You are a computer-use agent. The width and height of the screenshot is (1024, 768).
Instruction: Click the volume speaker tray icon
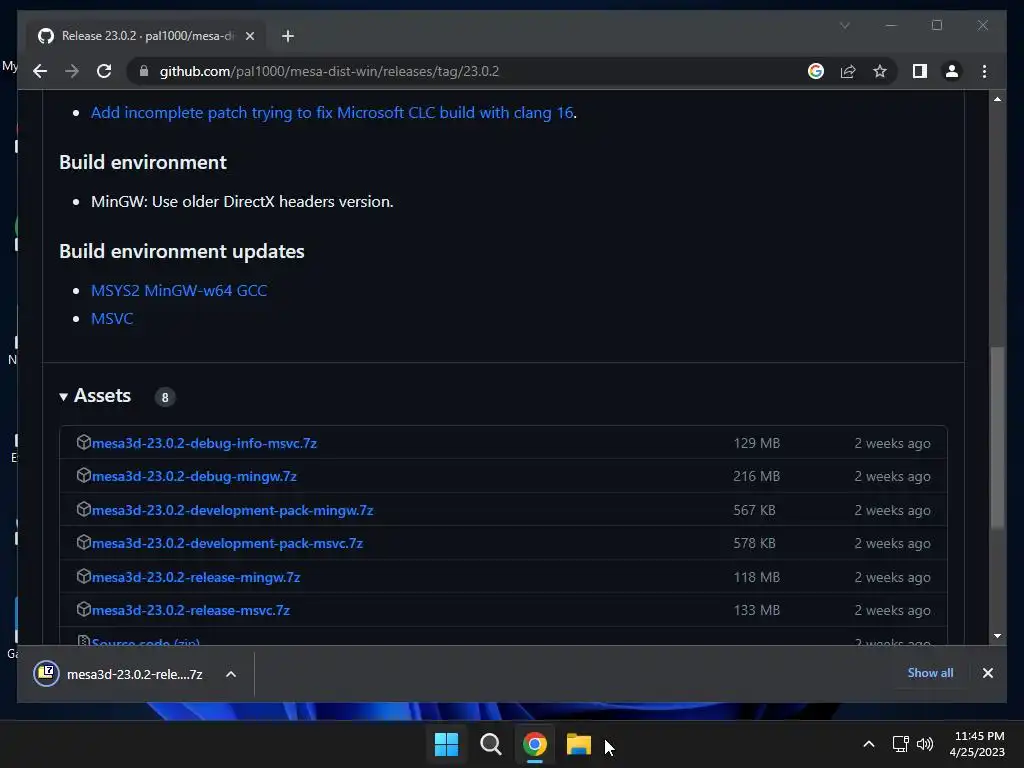coord(925,744)
